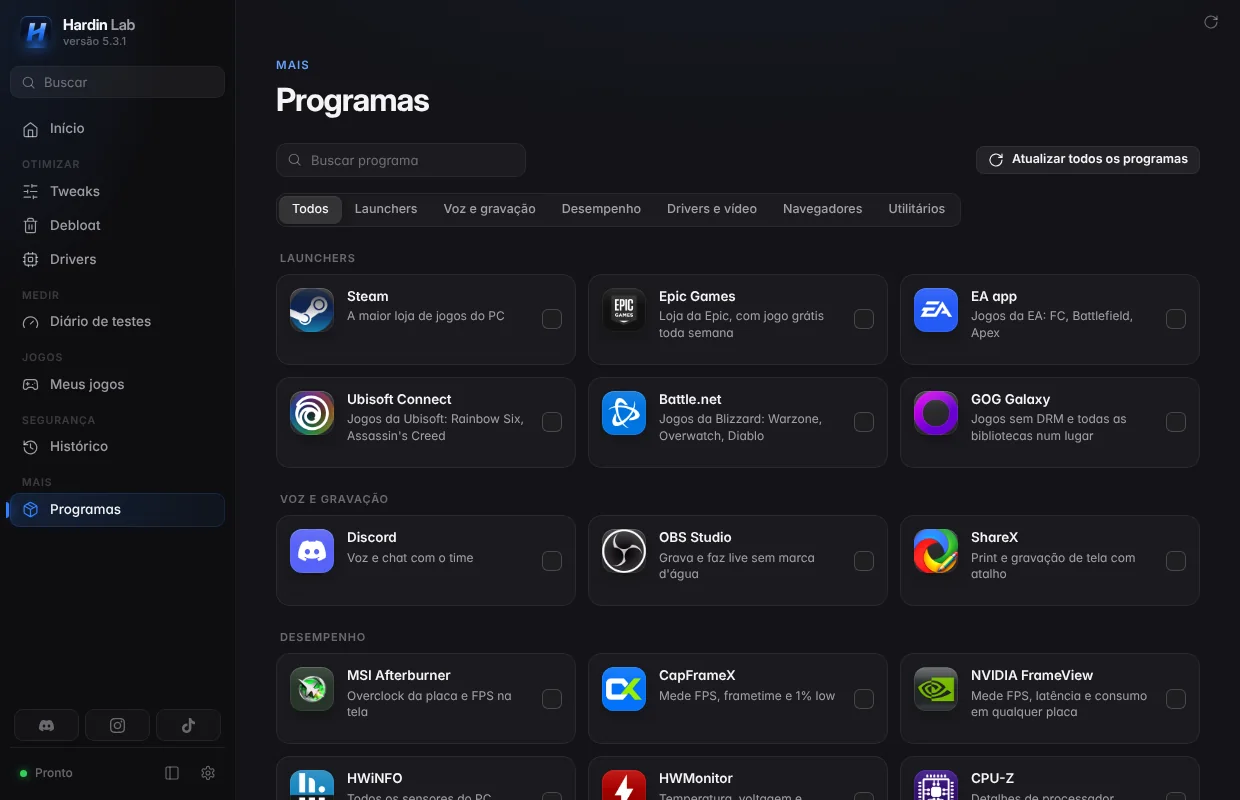1240x800 pixels.
Task: Open the Drivers e vídeo tab
Action: pos(712,209)
